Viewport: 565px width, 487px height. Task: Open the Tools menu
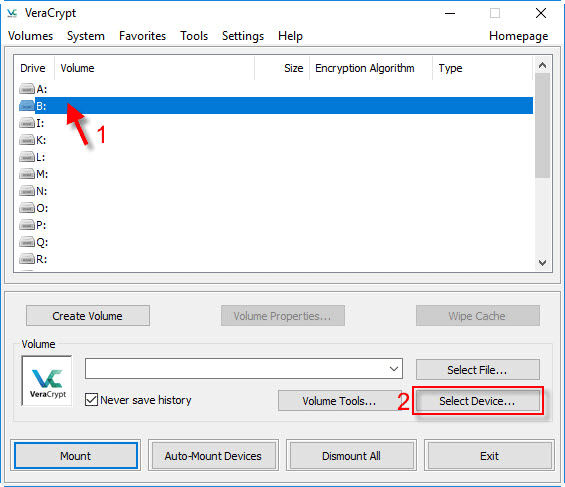(x=194, y=36)
